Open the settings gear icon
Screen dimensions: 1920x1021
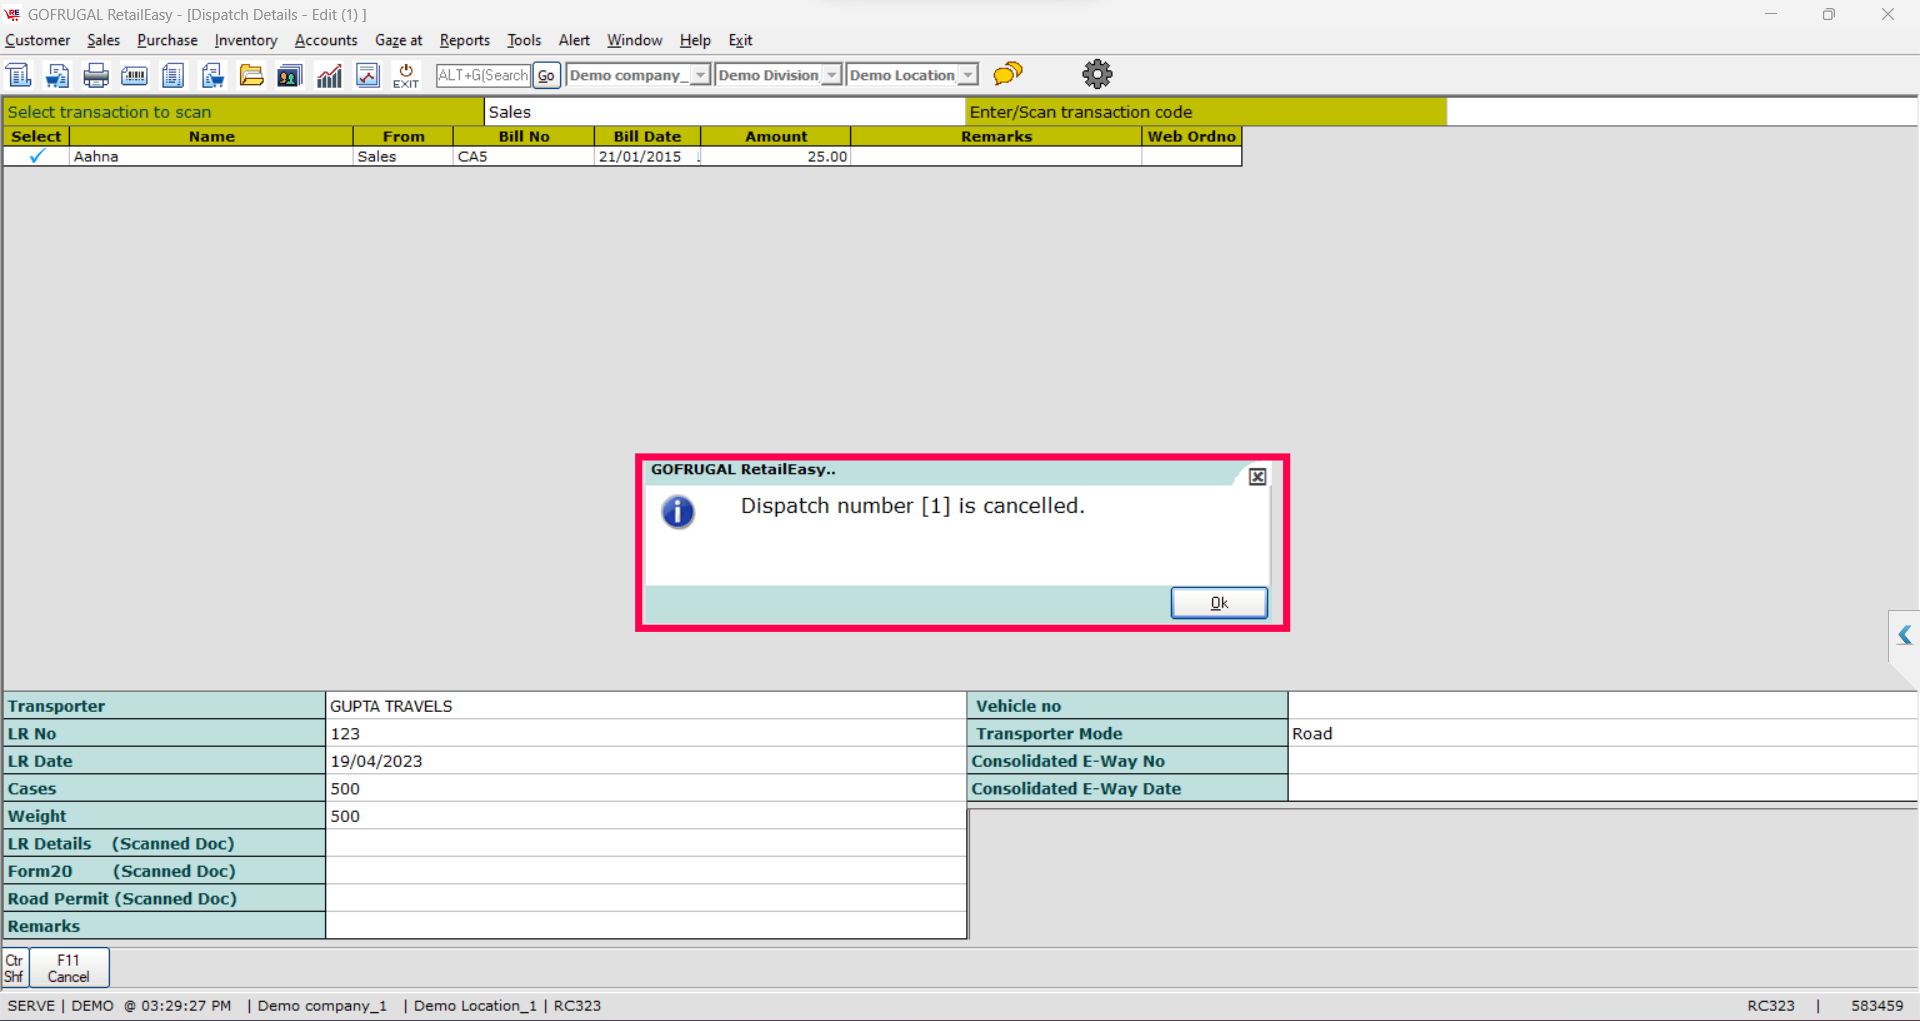1097,73
